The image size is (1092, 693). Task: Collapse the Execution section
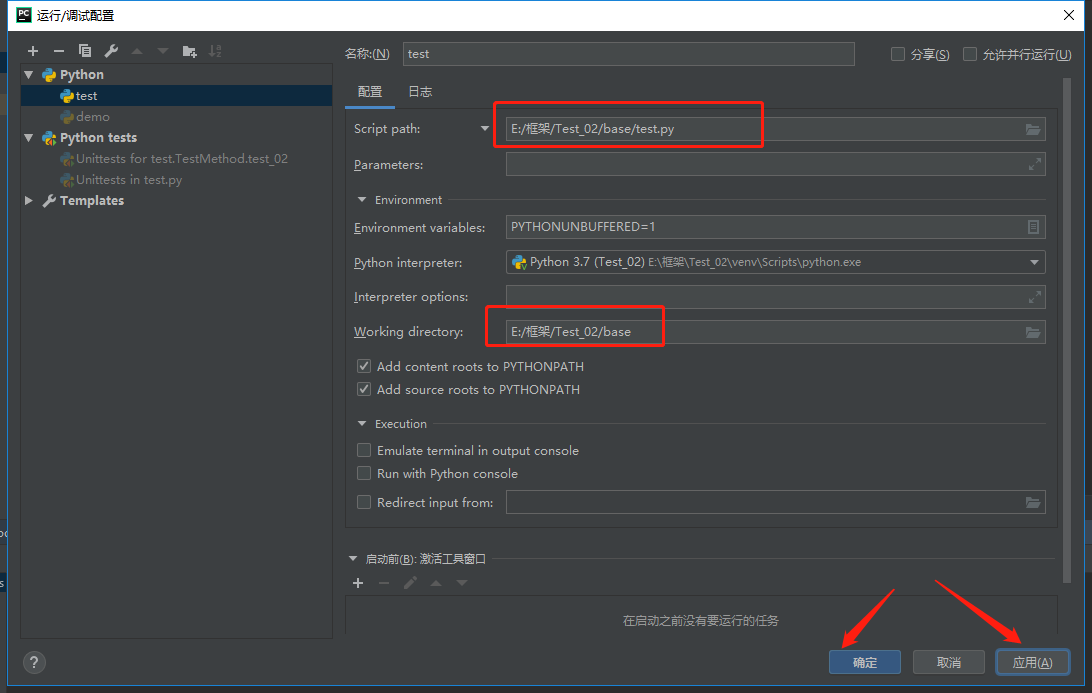tap(361, 423)
